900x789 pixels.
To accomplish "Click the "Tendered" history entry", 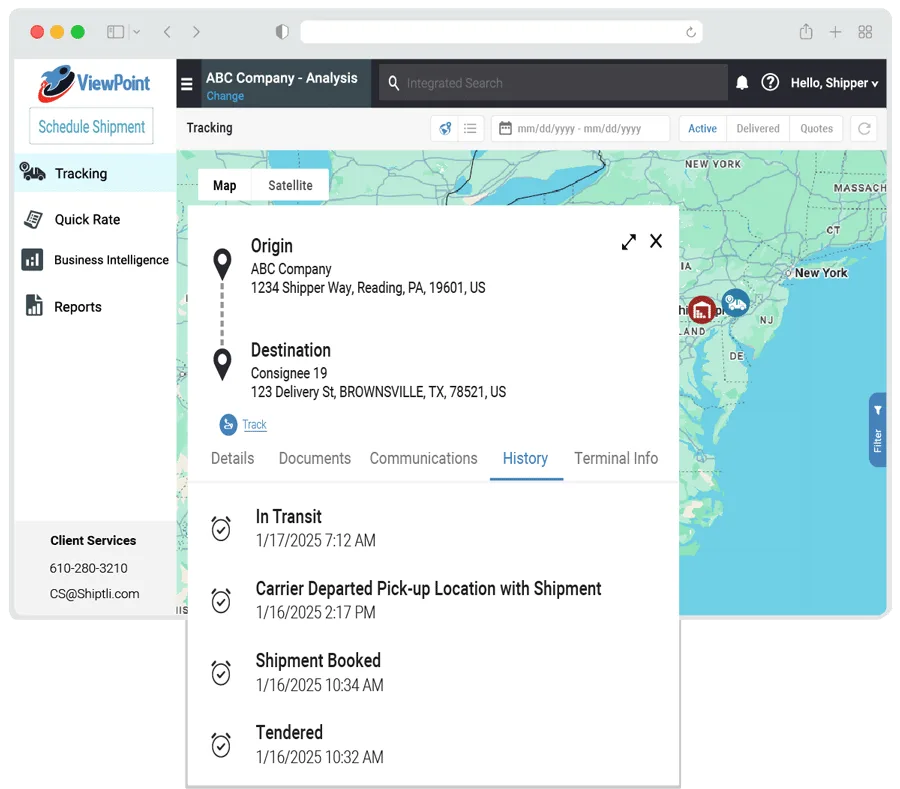I will pyautogui.click(x=289, y=732).
